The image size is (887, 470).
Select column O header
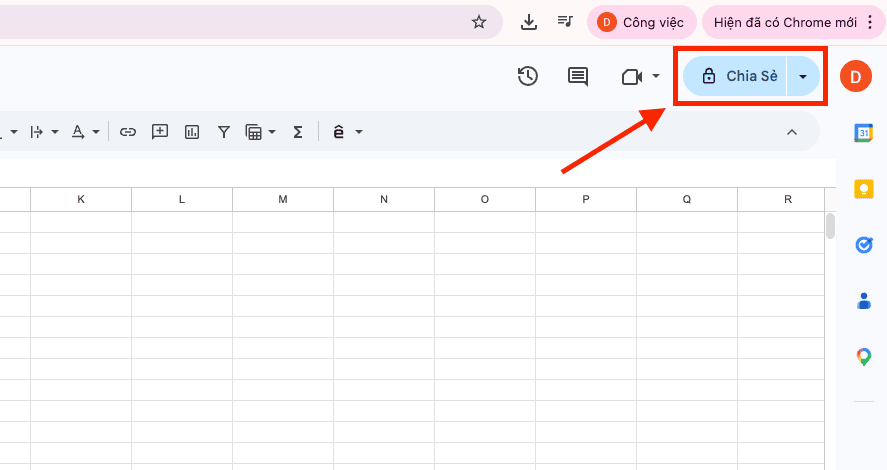click(485, 199)
